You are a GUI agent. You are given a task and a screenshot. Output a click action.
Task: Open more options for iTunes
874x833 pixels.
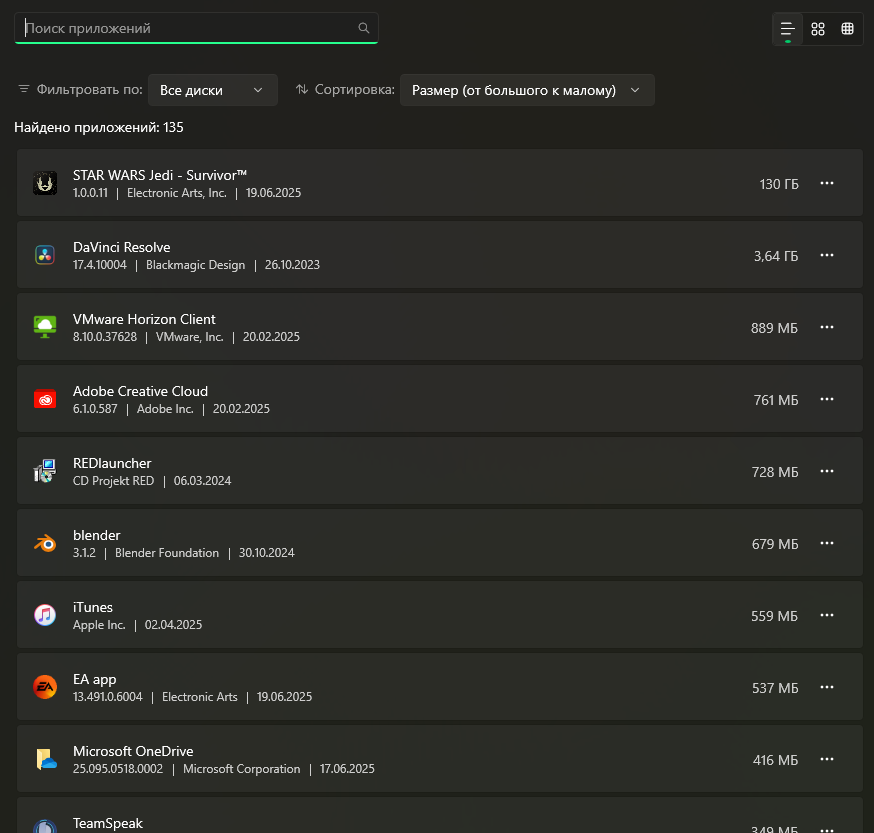coord(827,615)
